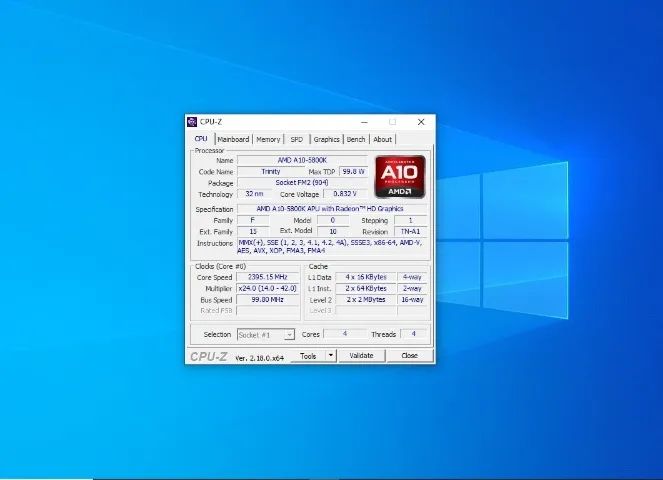Click the Specification field text
This screenshot has height=480, width=663.
tap(332, 209)
